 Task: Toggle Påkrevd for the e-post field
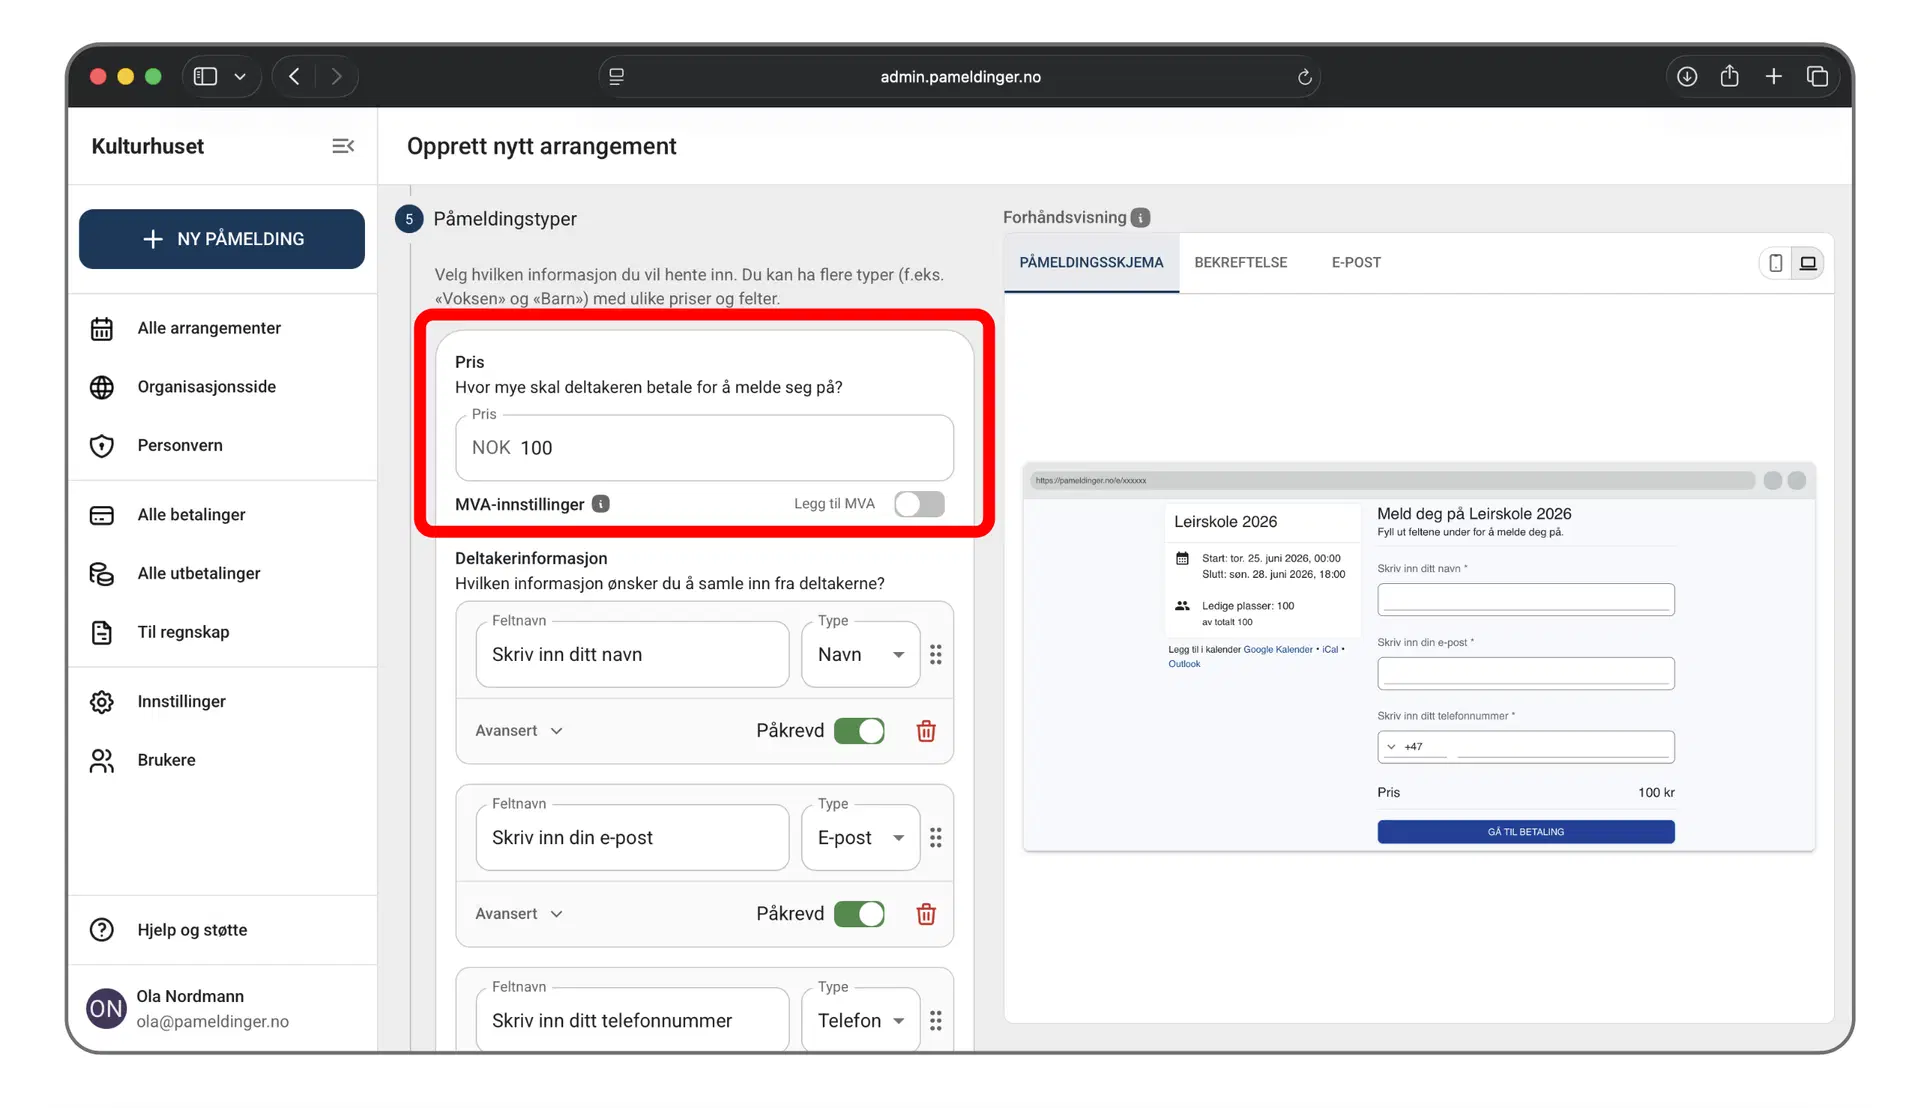click(x=860, y=914)
